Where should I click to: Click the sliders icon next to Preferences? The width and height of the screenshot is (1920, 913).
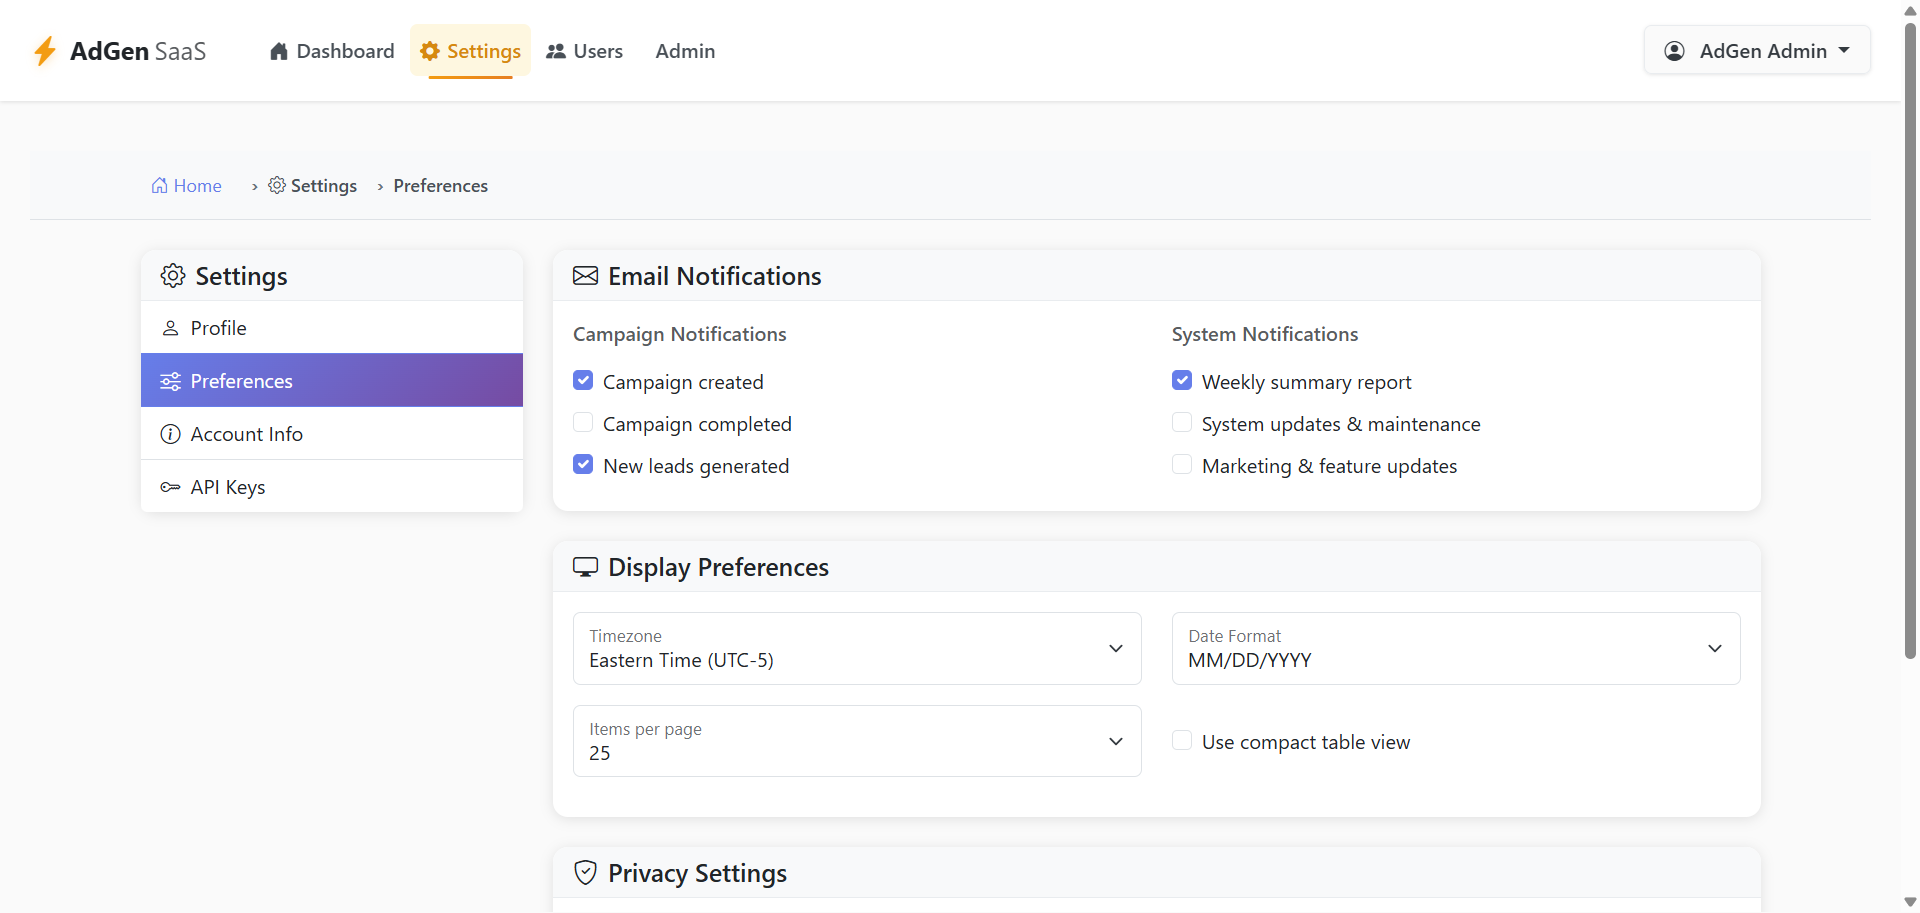coord(170,381)
